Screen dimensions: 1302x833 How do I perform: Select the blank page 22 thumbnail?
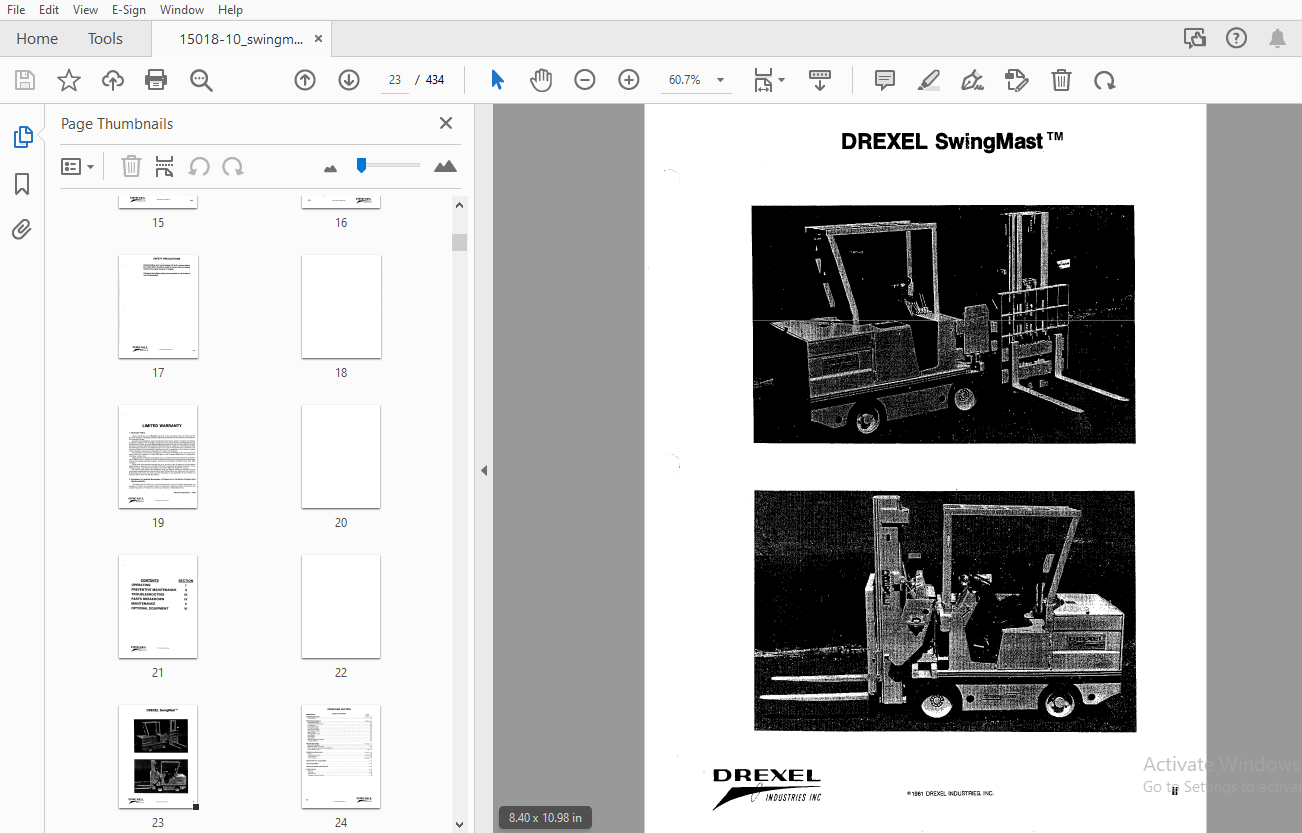point(341,606)
